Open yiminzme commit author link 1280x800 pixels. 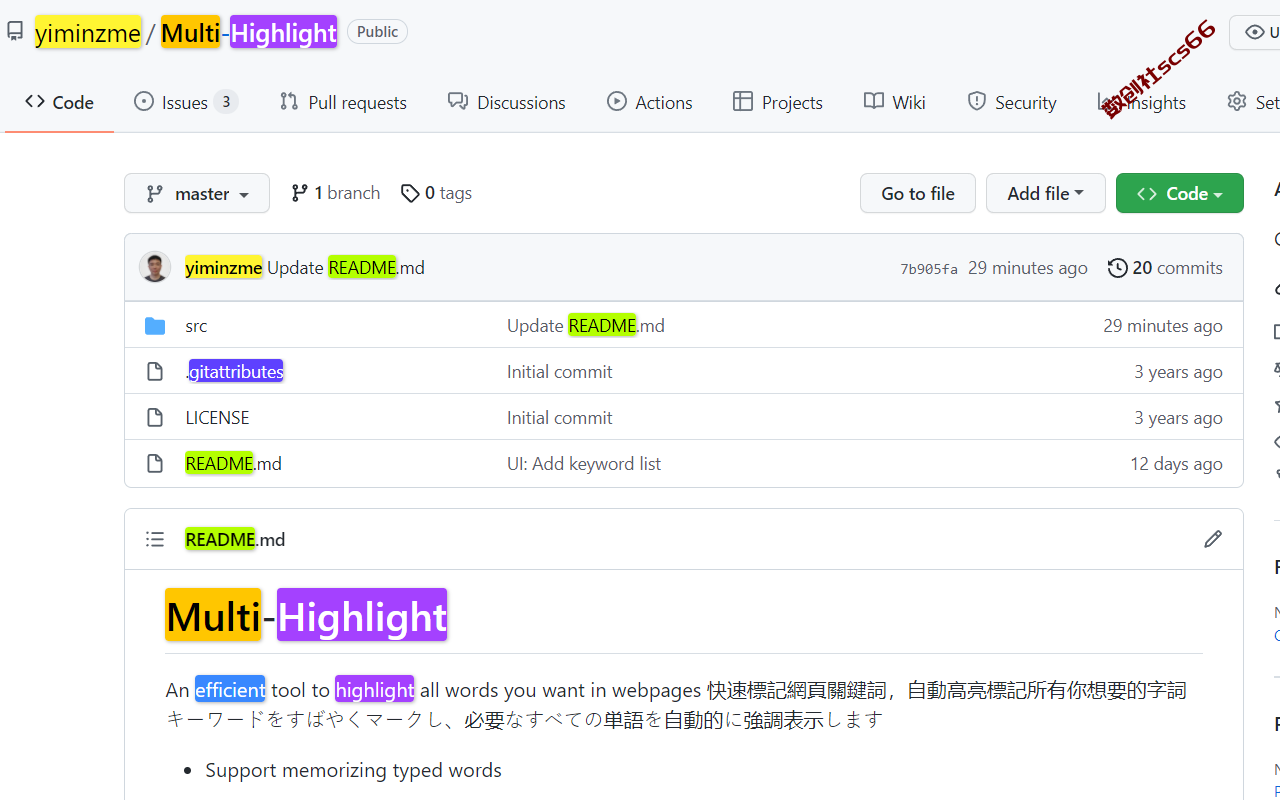(x=224, y=267)
